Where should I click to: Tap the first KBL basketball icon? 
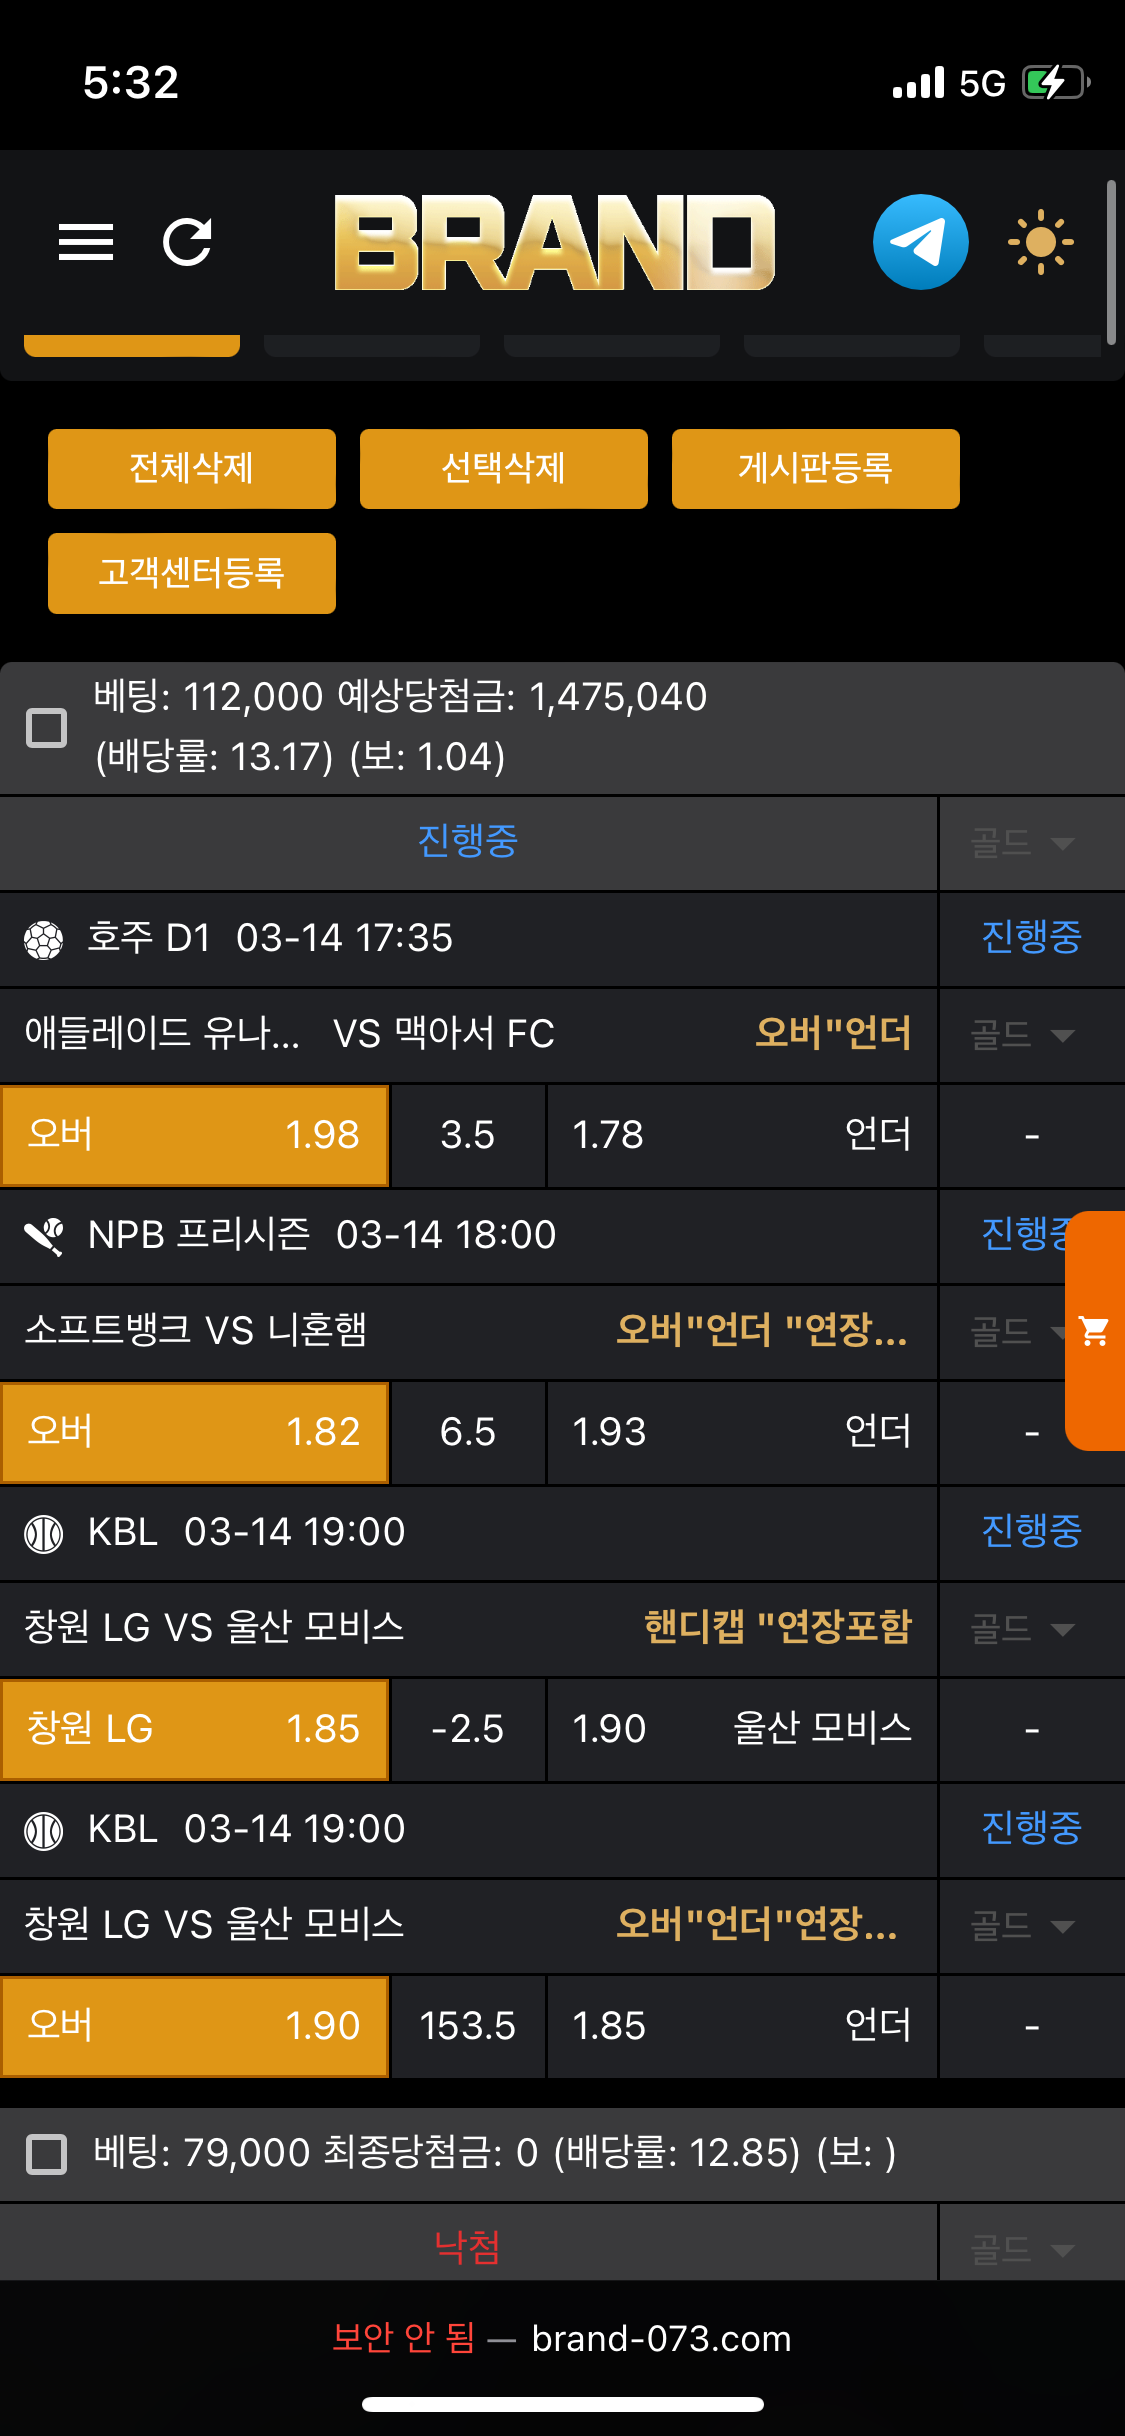coord(44,1533)
